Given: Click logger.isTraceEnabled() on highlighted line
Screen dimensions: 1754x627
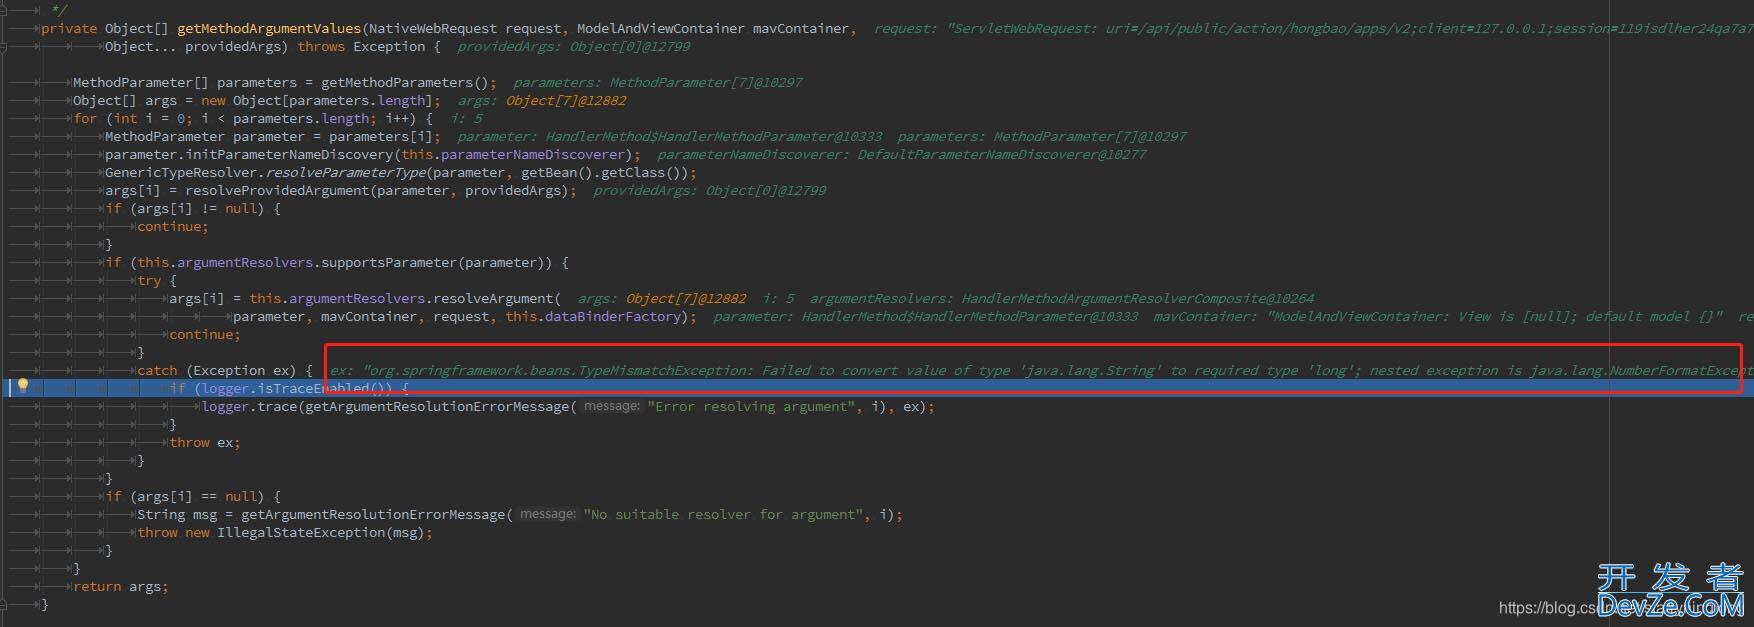Looking at the screenshot, I should (297, 389).
